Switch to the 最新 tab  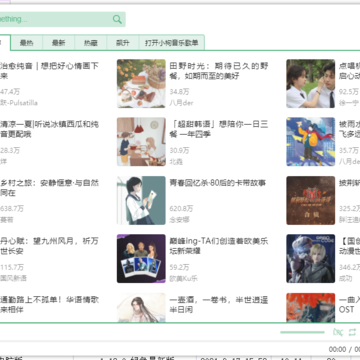59,43
